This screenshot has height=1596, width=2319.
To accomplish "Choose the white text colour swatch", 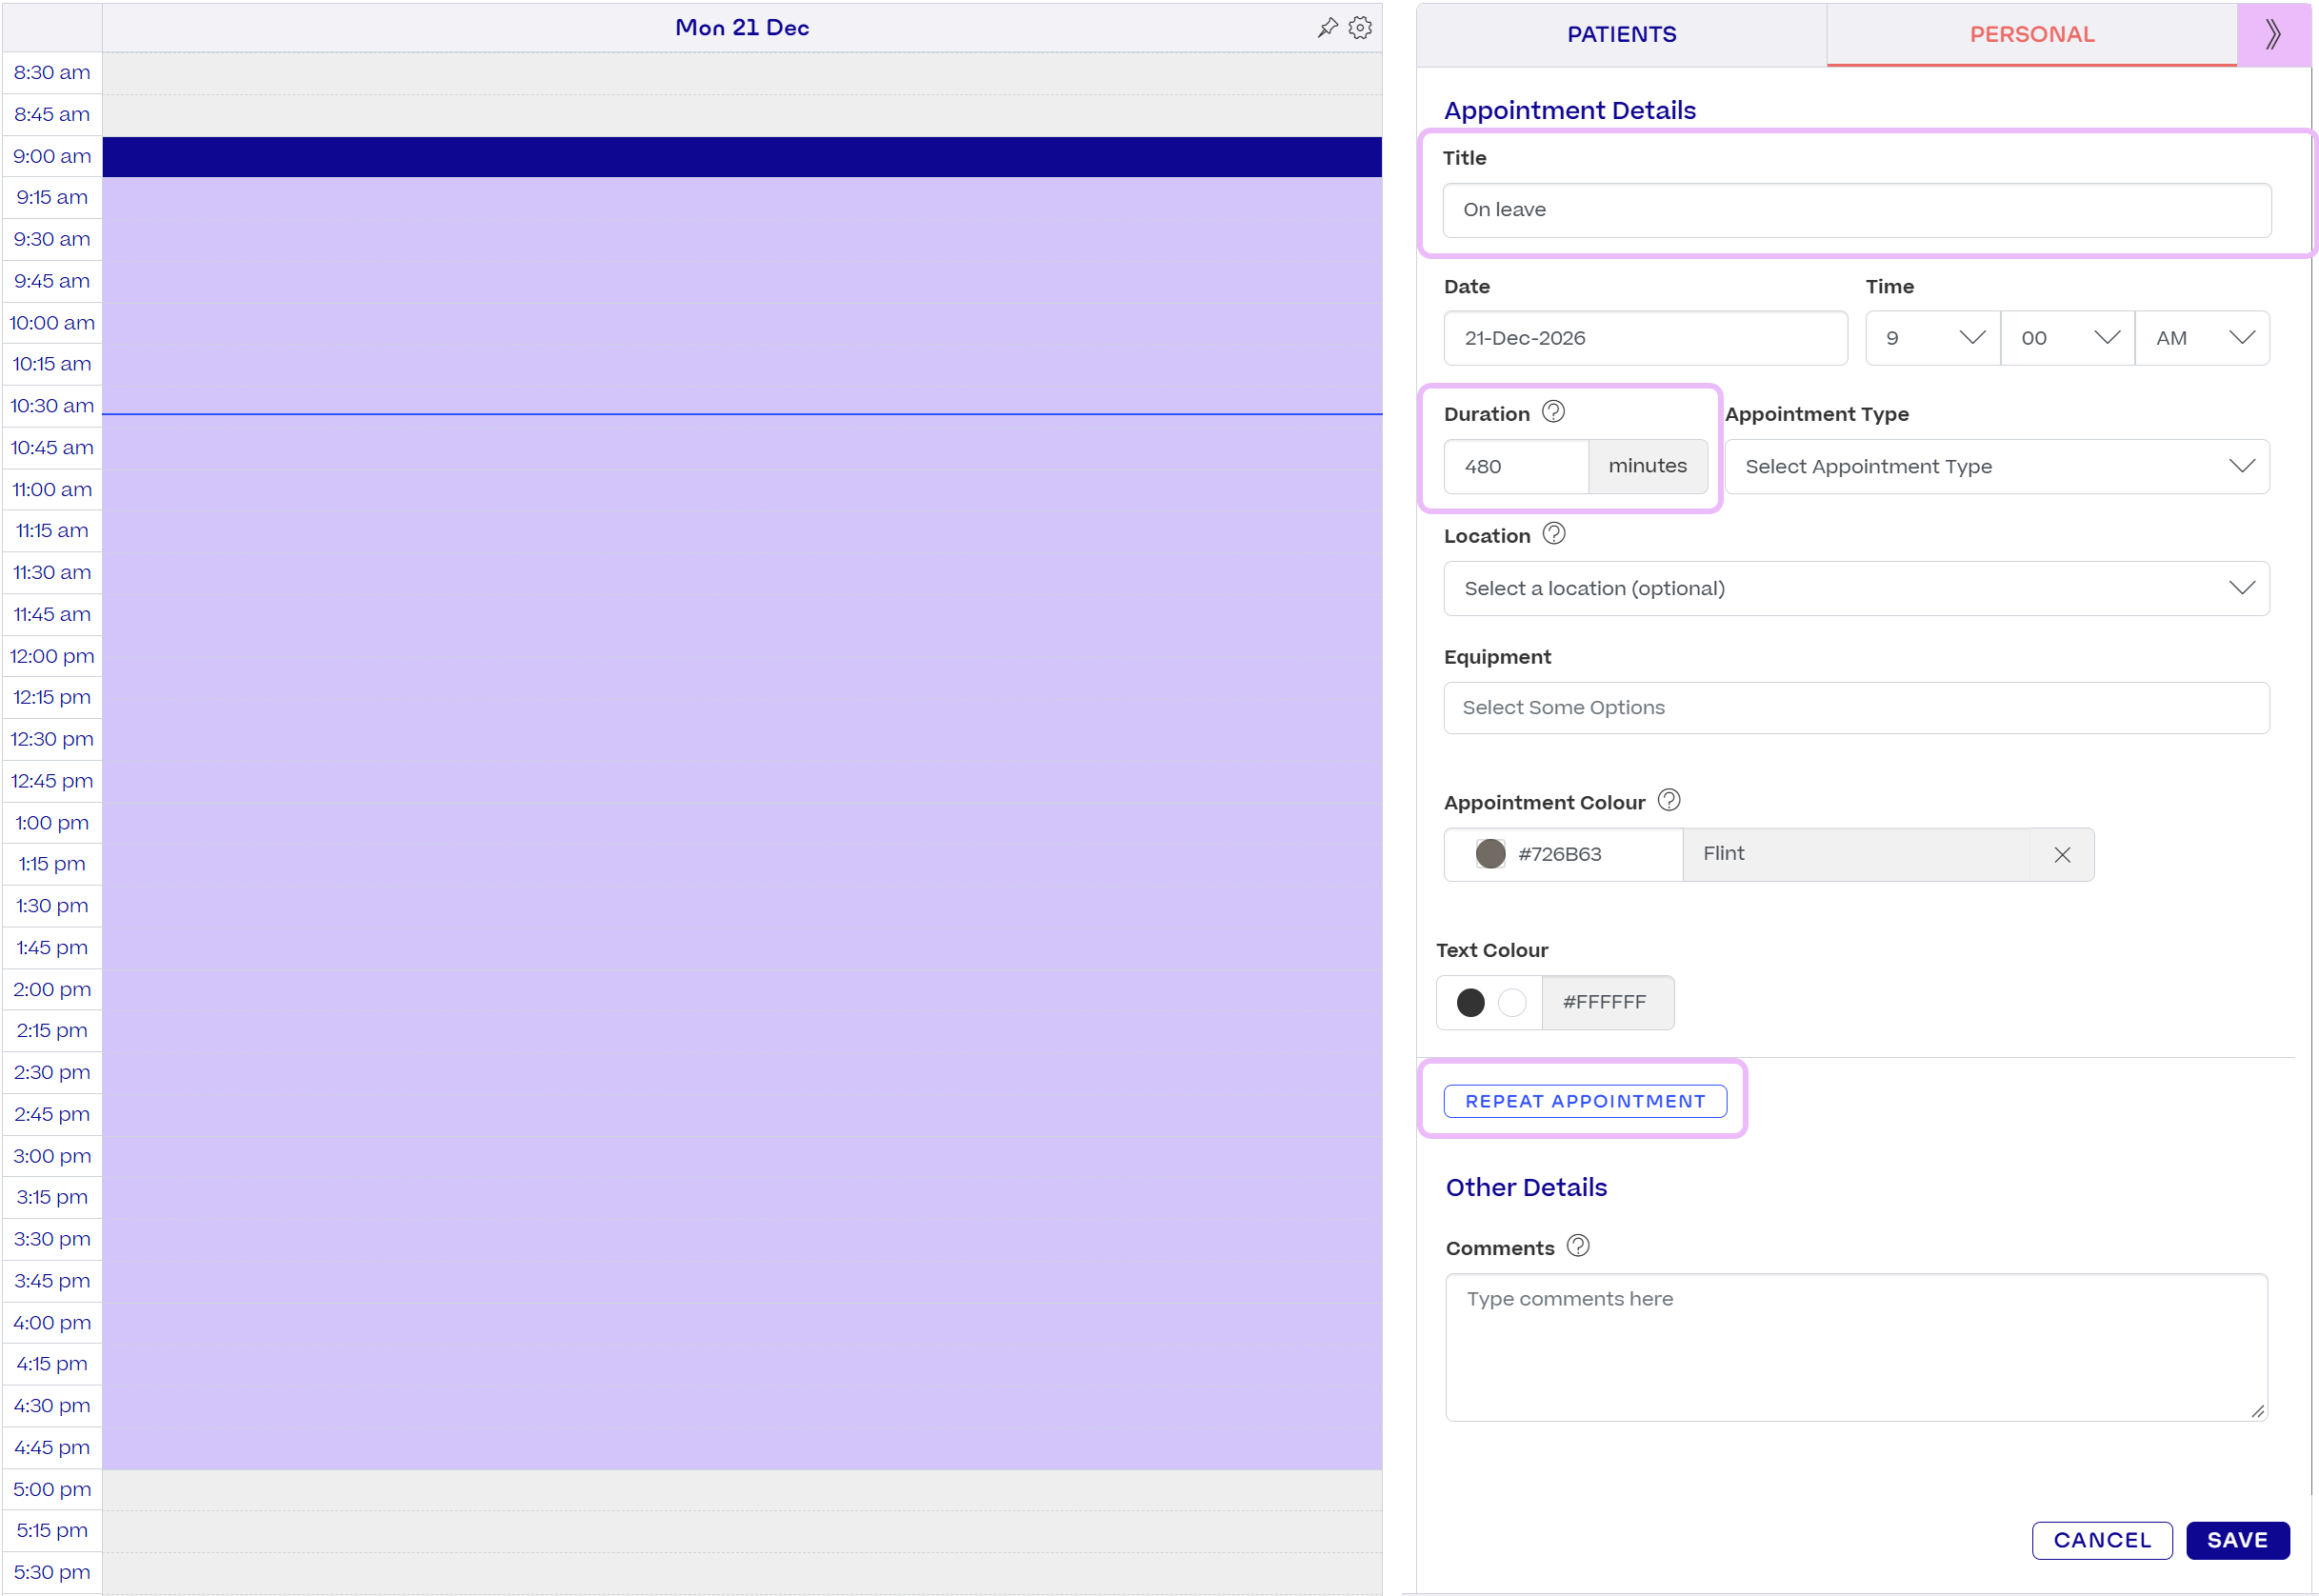I will coord(1512,1002).
